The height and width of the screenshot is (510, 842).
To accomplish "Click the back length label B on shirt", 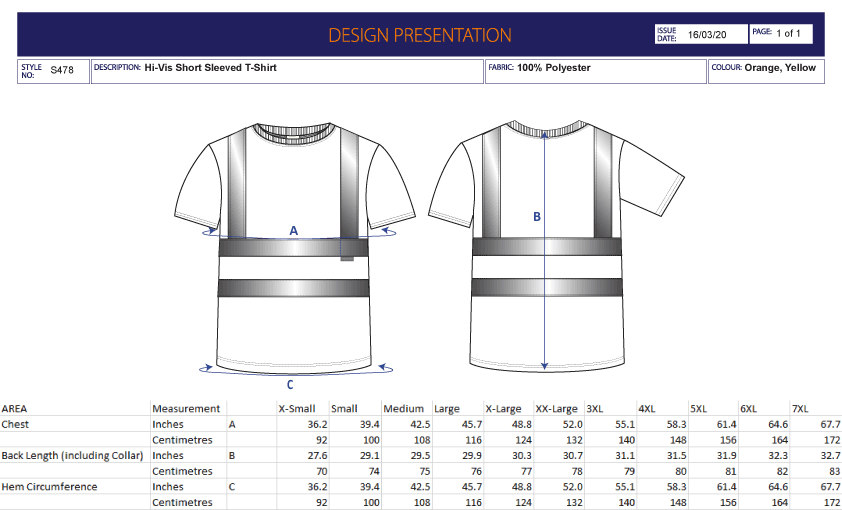I will pos(536,217).
